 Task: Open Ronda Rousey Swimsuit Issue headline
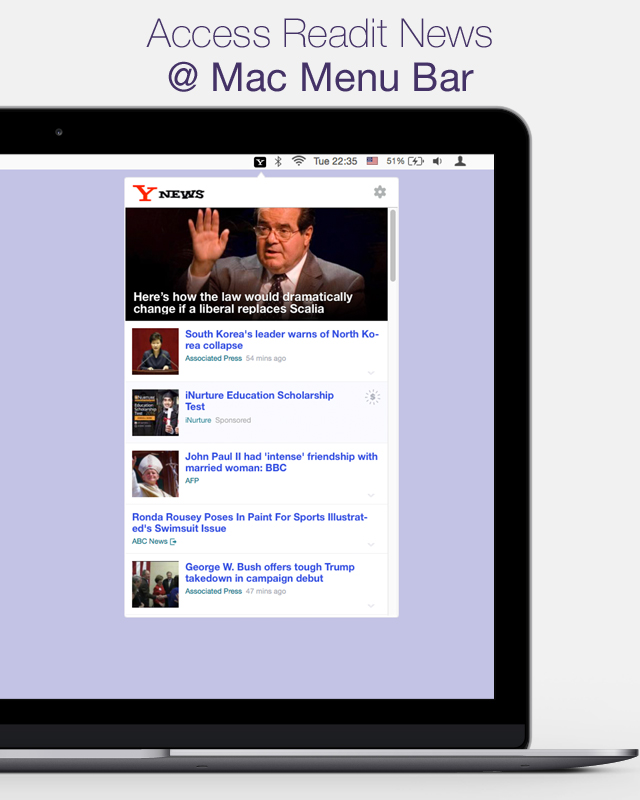(250, 522)
